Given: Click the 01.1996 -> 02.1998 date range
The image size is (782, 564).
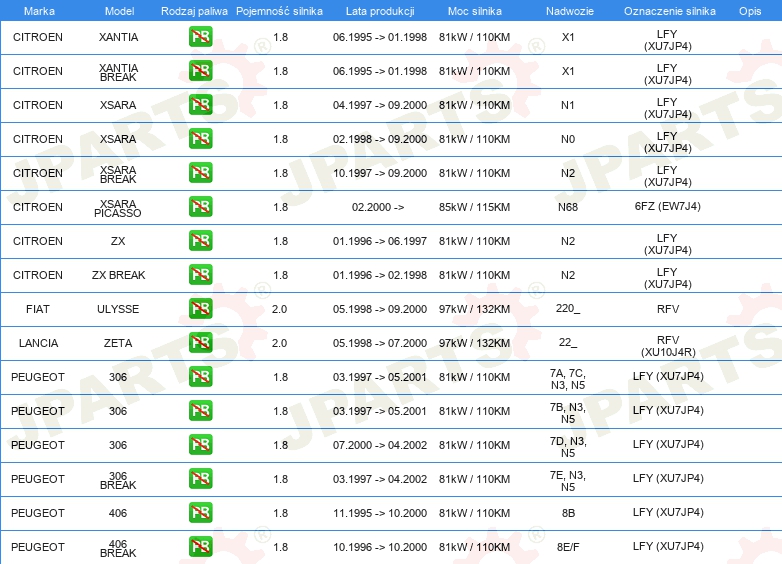Looking at the screenshot, I should pyautogui.click(x=380, y=275).
